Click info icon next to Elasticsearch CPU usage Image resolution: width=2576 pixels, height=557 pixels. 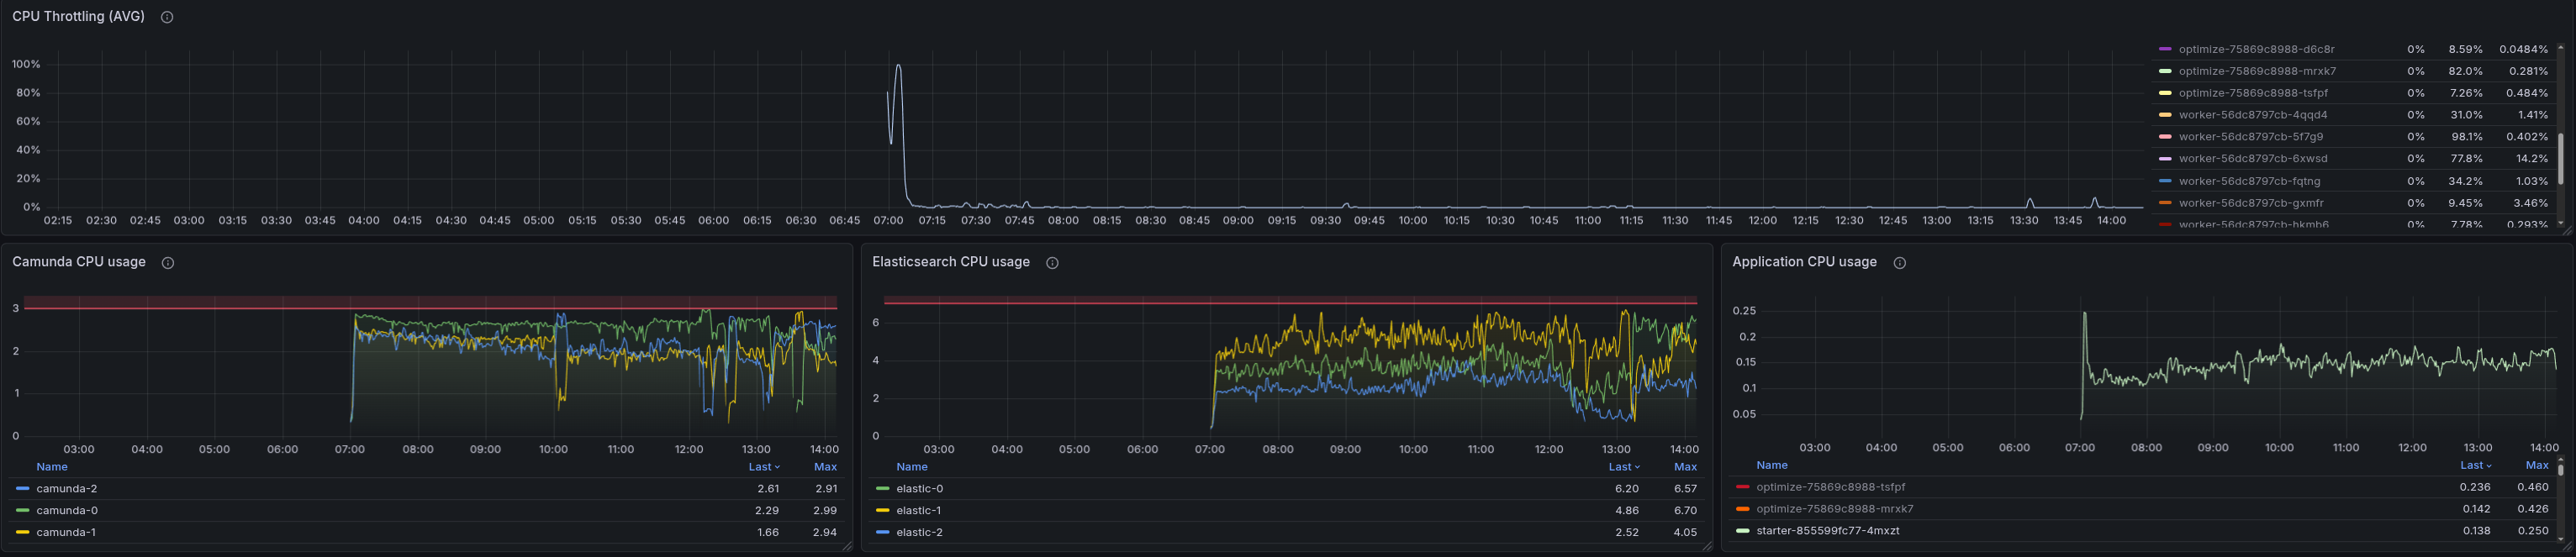(x=1052, y=263)
